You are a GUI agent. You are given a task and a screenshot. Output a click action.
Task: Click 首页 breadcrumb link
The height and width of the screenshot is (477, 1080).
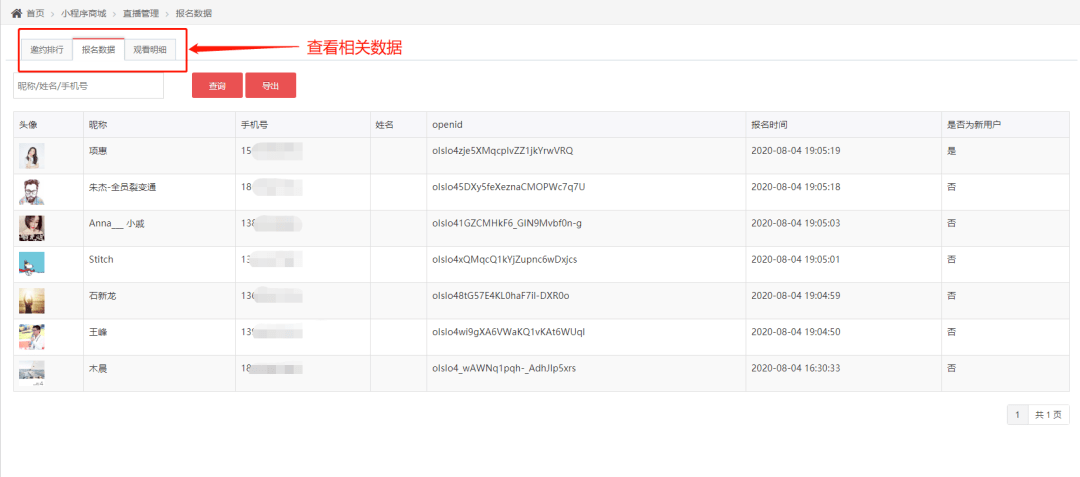click(35, 13)
